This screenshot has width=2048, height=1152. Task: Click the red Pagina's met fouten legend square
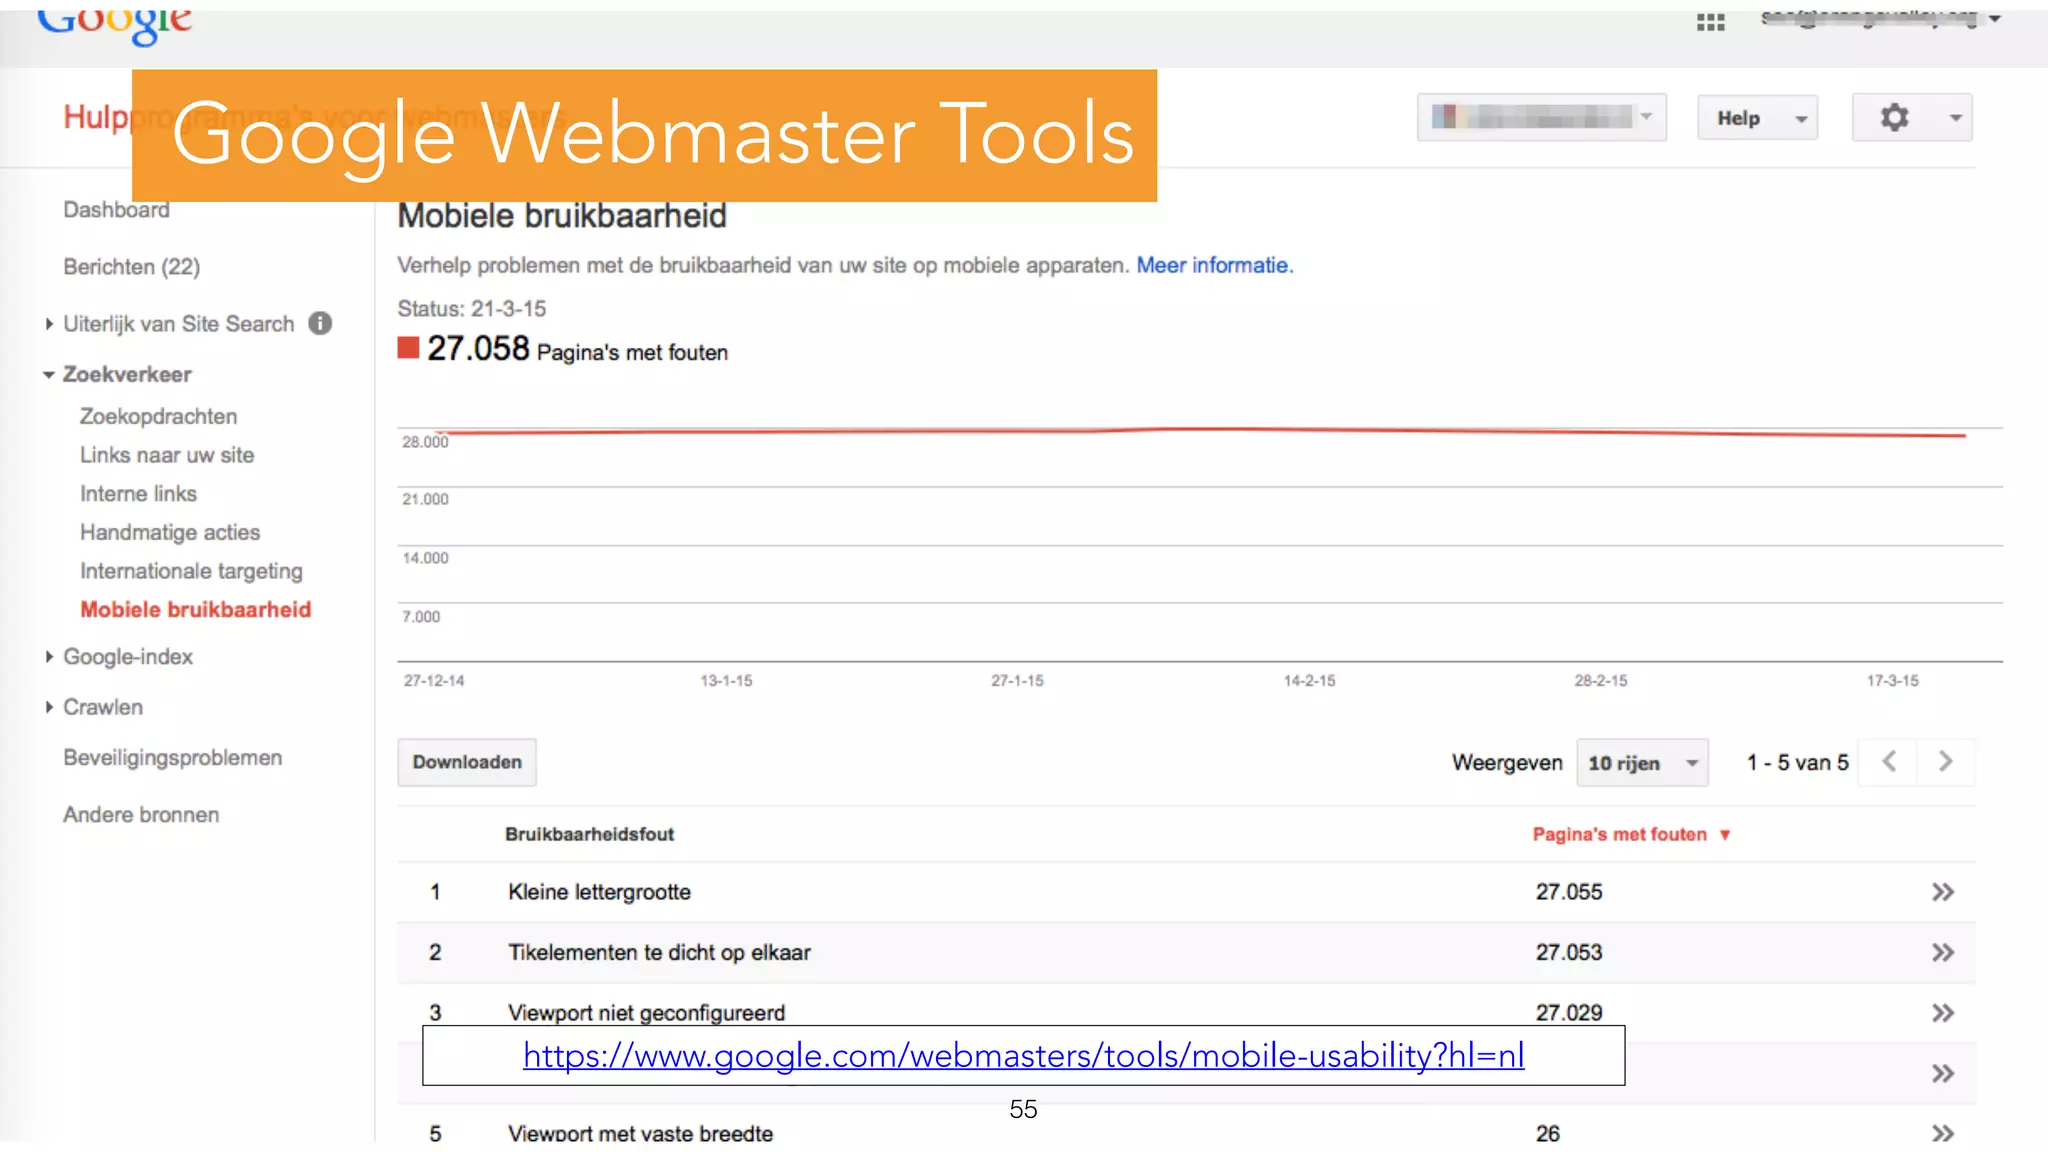click(408, 348)
